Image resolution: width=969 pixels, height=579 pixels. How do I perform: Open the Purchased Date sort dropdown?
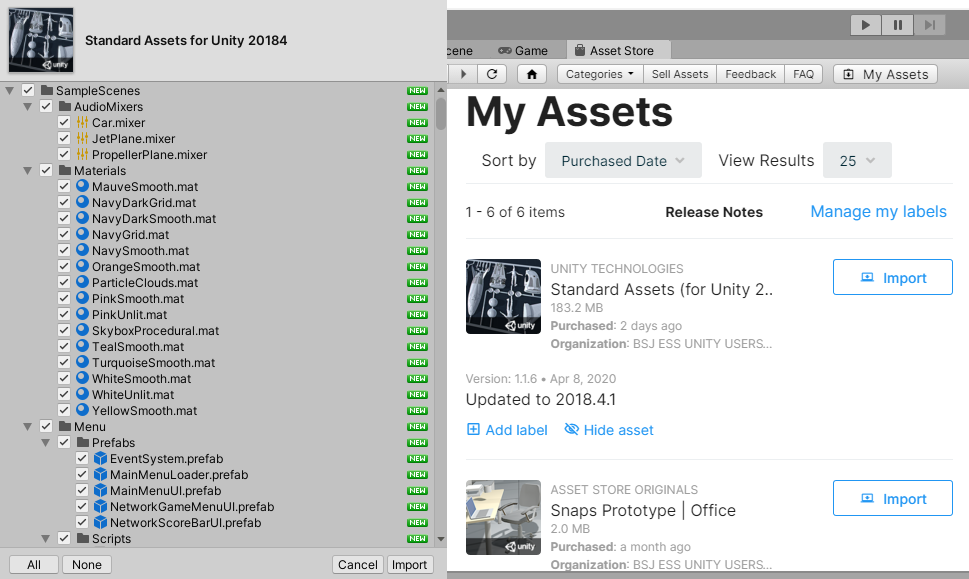(x=623, y=161)
